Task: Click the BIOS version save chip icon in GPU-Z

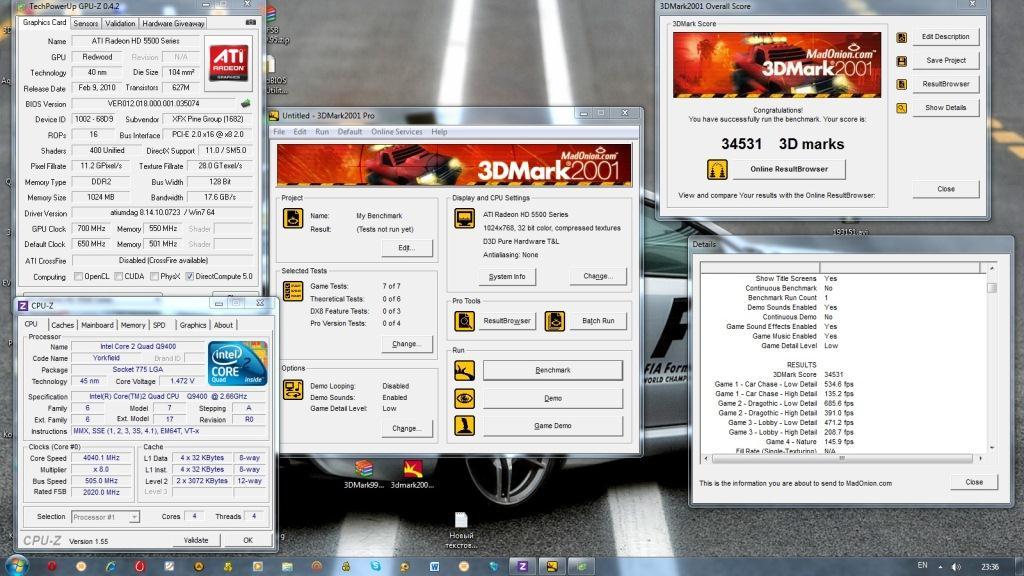Action: [x=246, y=103]
